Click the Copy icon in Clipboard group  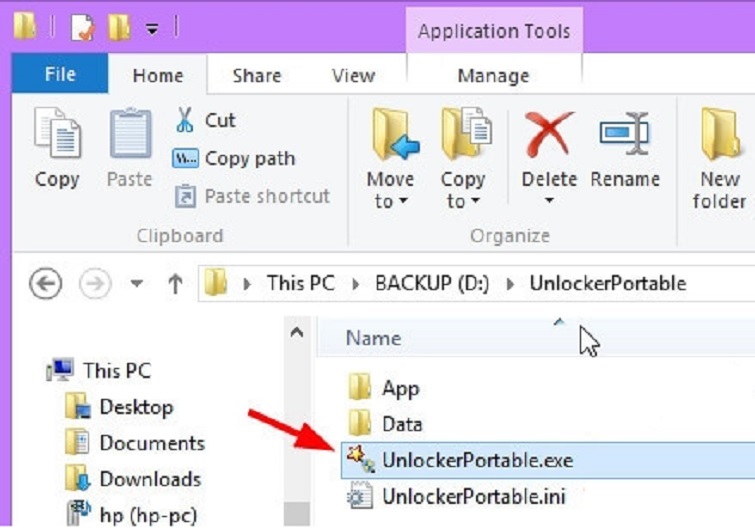click(56, 135)
